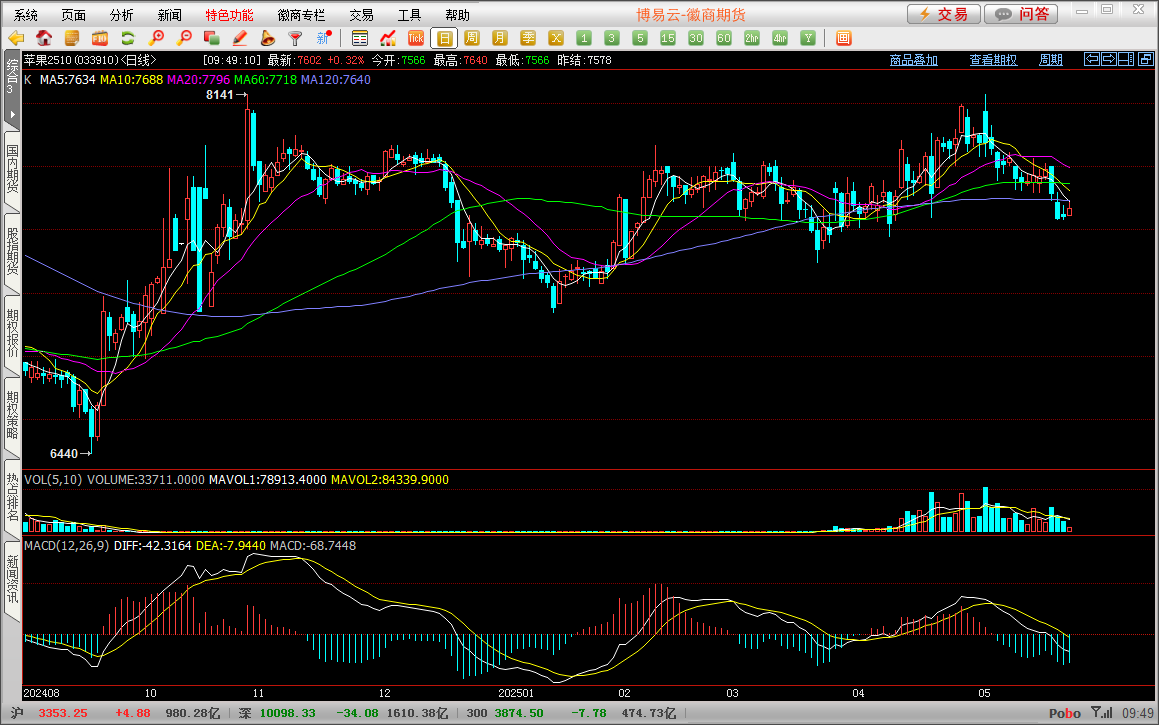Click the yellow X period button
Screen dimensions: 1159x725
(x=557, y=38)
